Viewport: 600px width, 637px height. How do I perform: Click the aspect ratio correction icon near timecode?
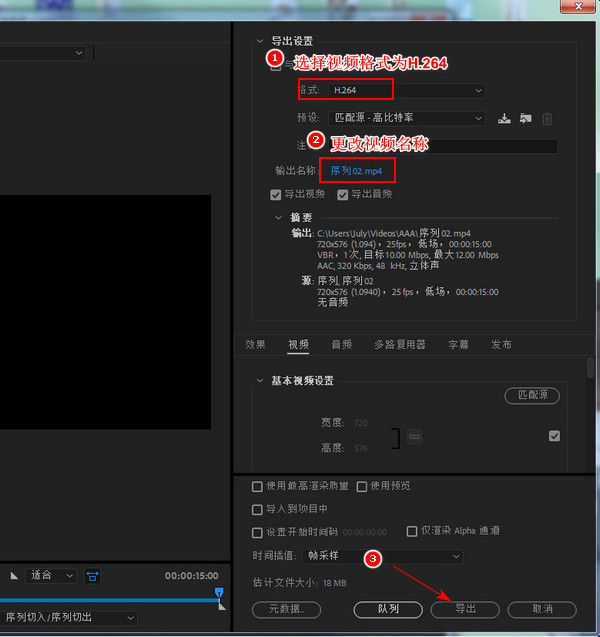[92, 576]
